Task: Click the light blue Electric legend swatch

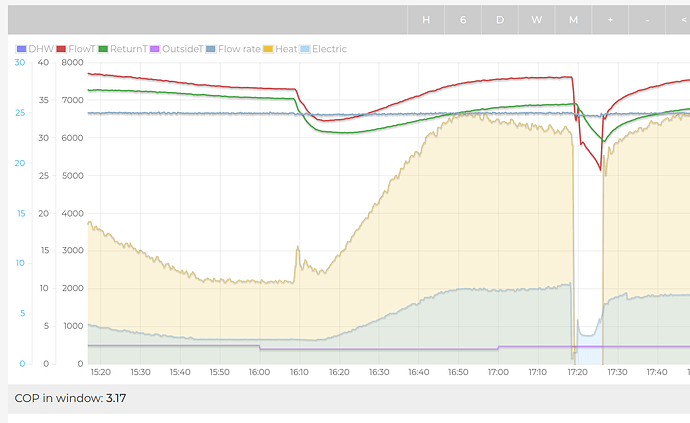Action: 305,48
